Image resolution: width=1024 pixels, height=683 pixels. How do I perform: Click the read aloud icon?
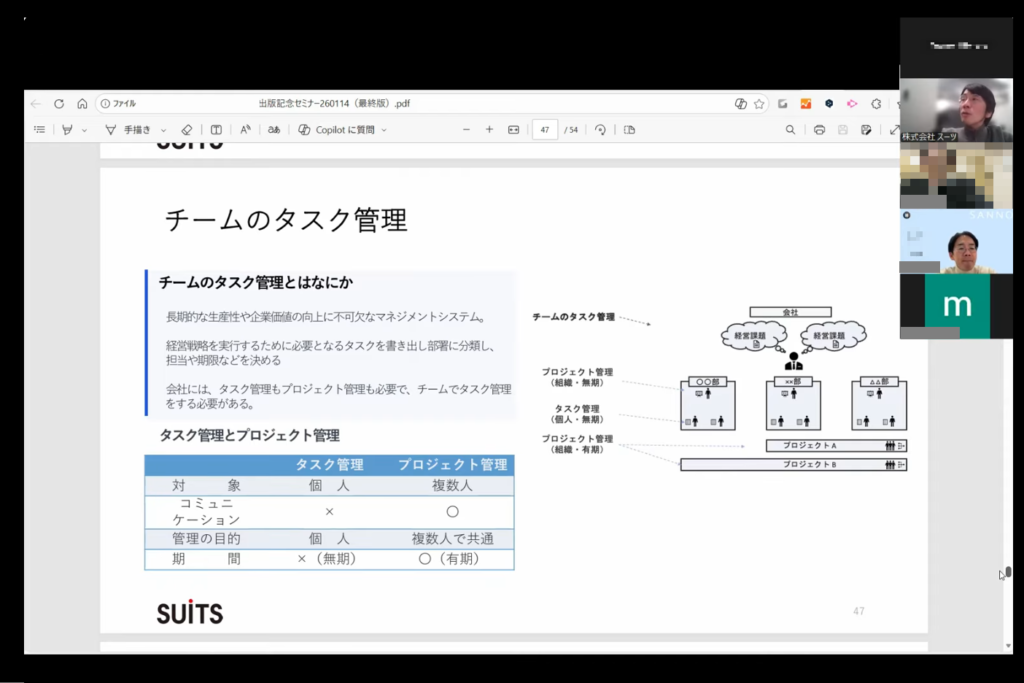tap(245, 129)
